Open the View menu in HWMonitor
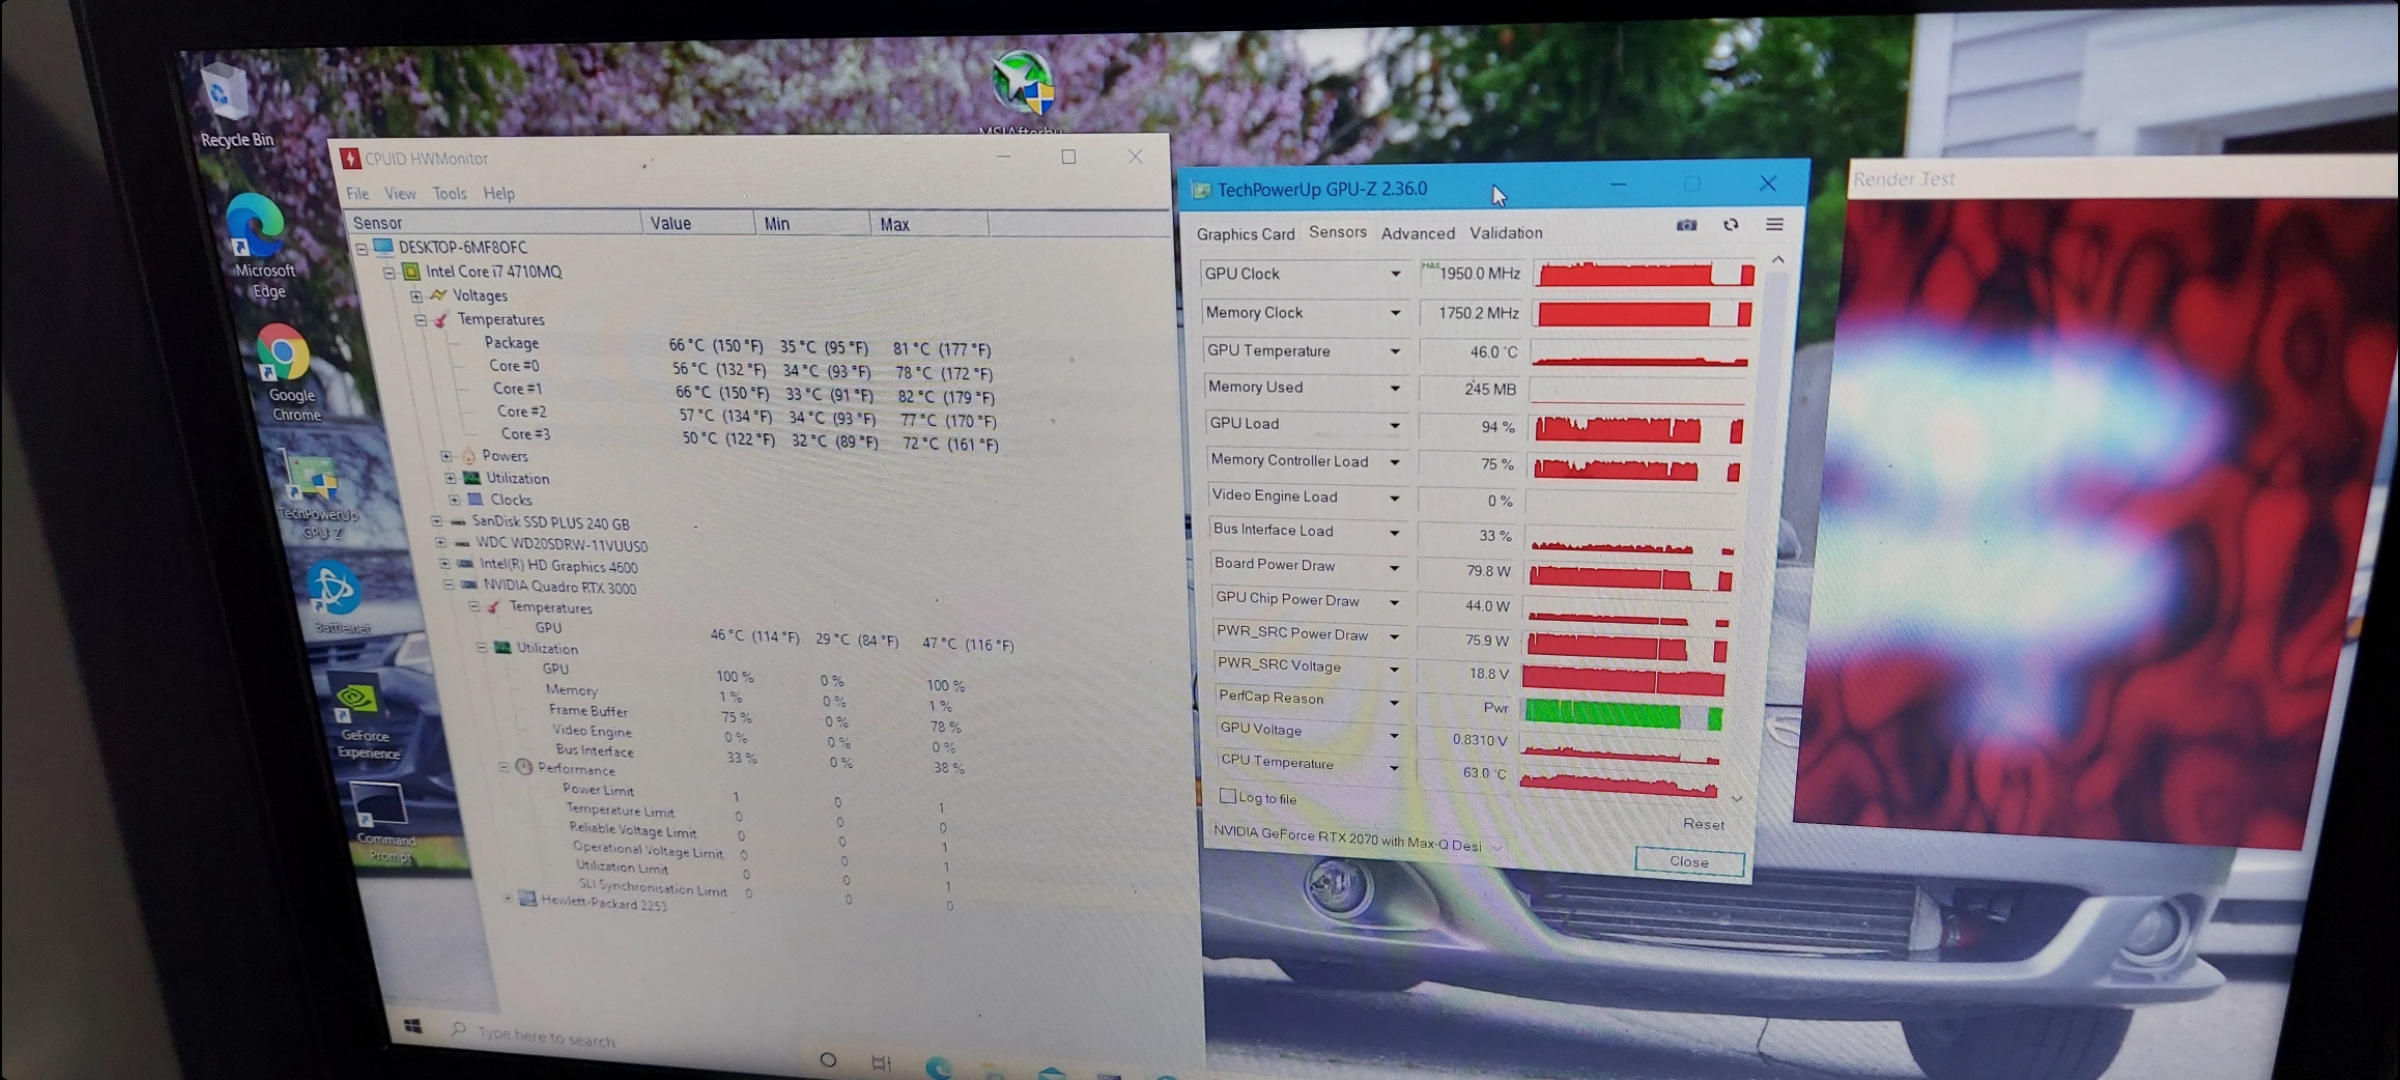The image size is (2400, 1080). tap(400, 193)
